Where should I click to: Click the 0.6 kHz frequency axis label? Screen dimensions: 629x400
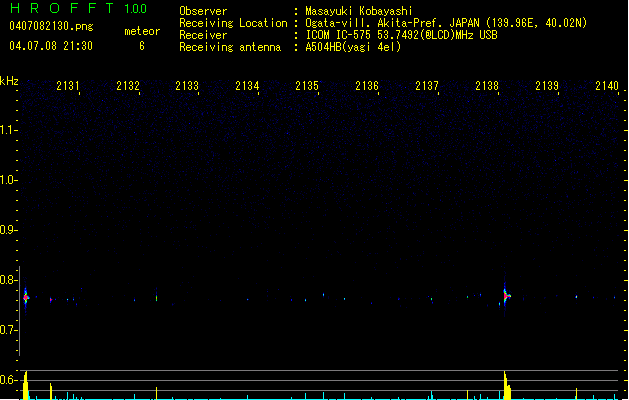(x=8, y=380)
